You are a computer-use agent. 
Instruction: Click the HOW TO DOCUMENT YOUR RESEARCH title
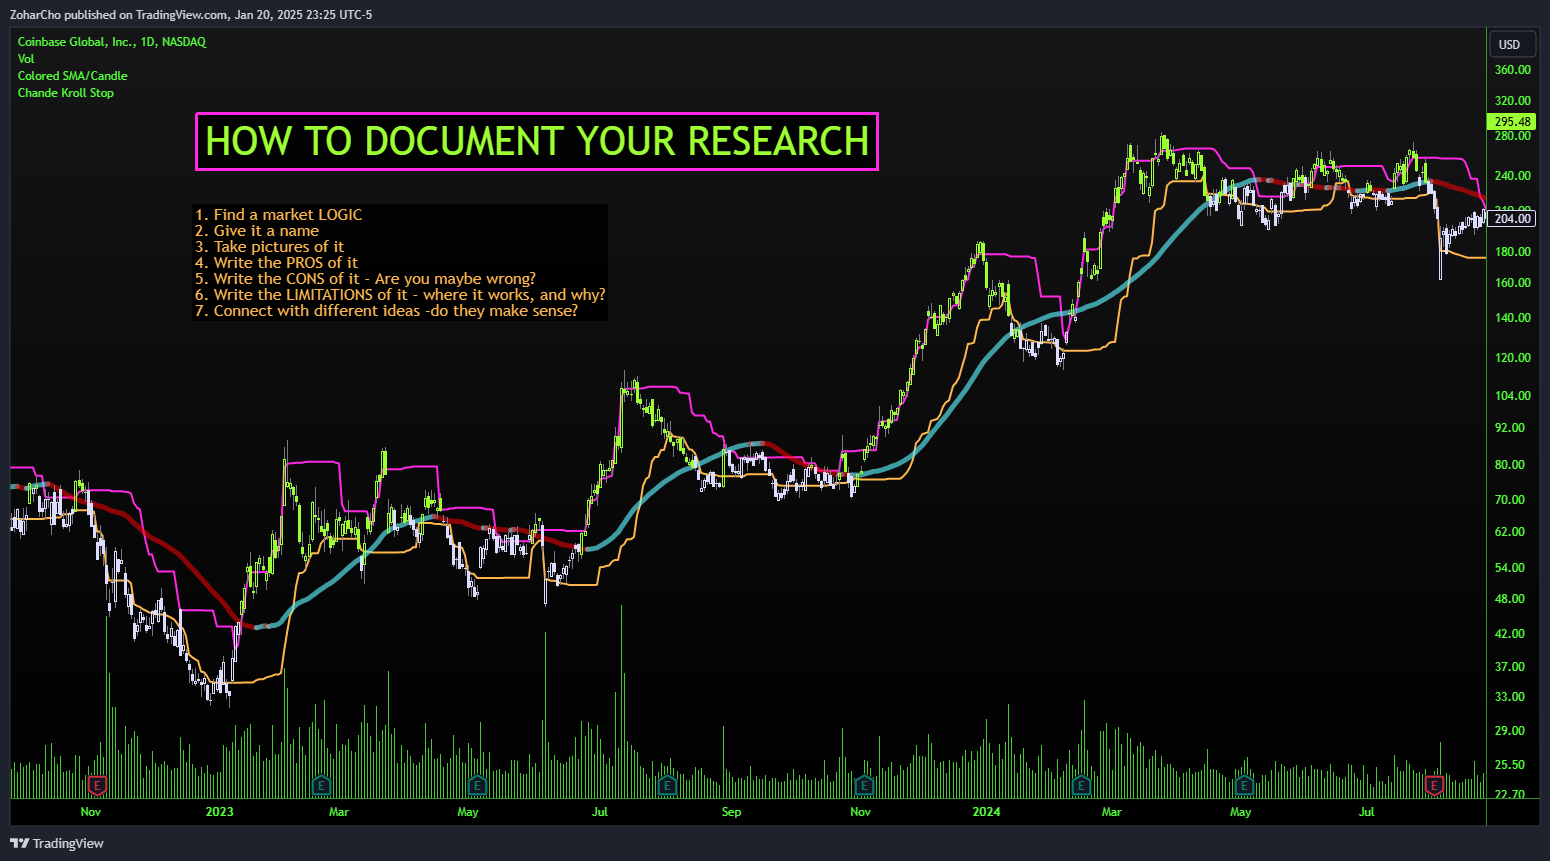537,141
